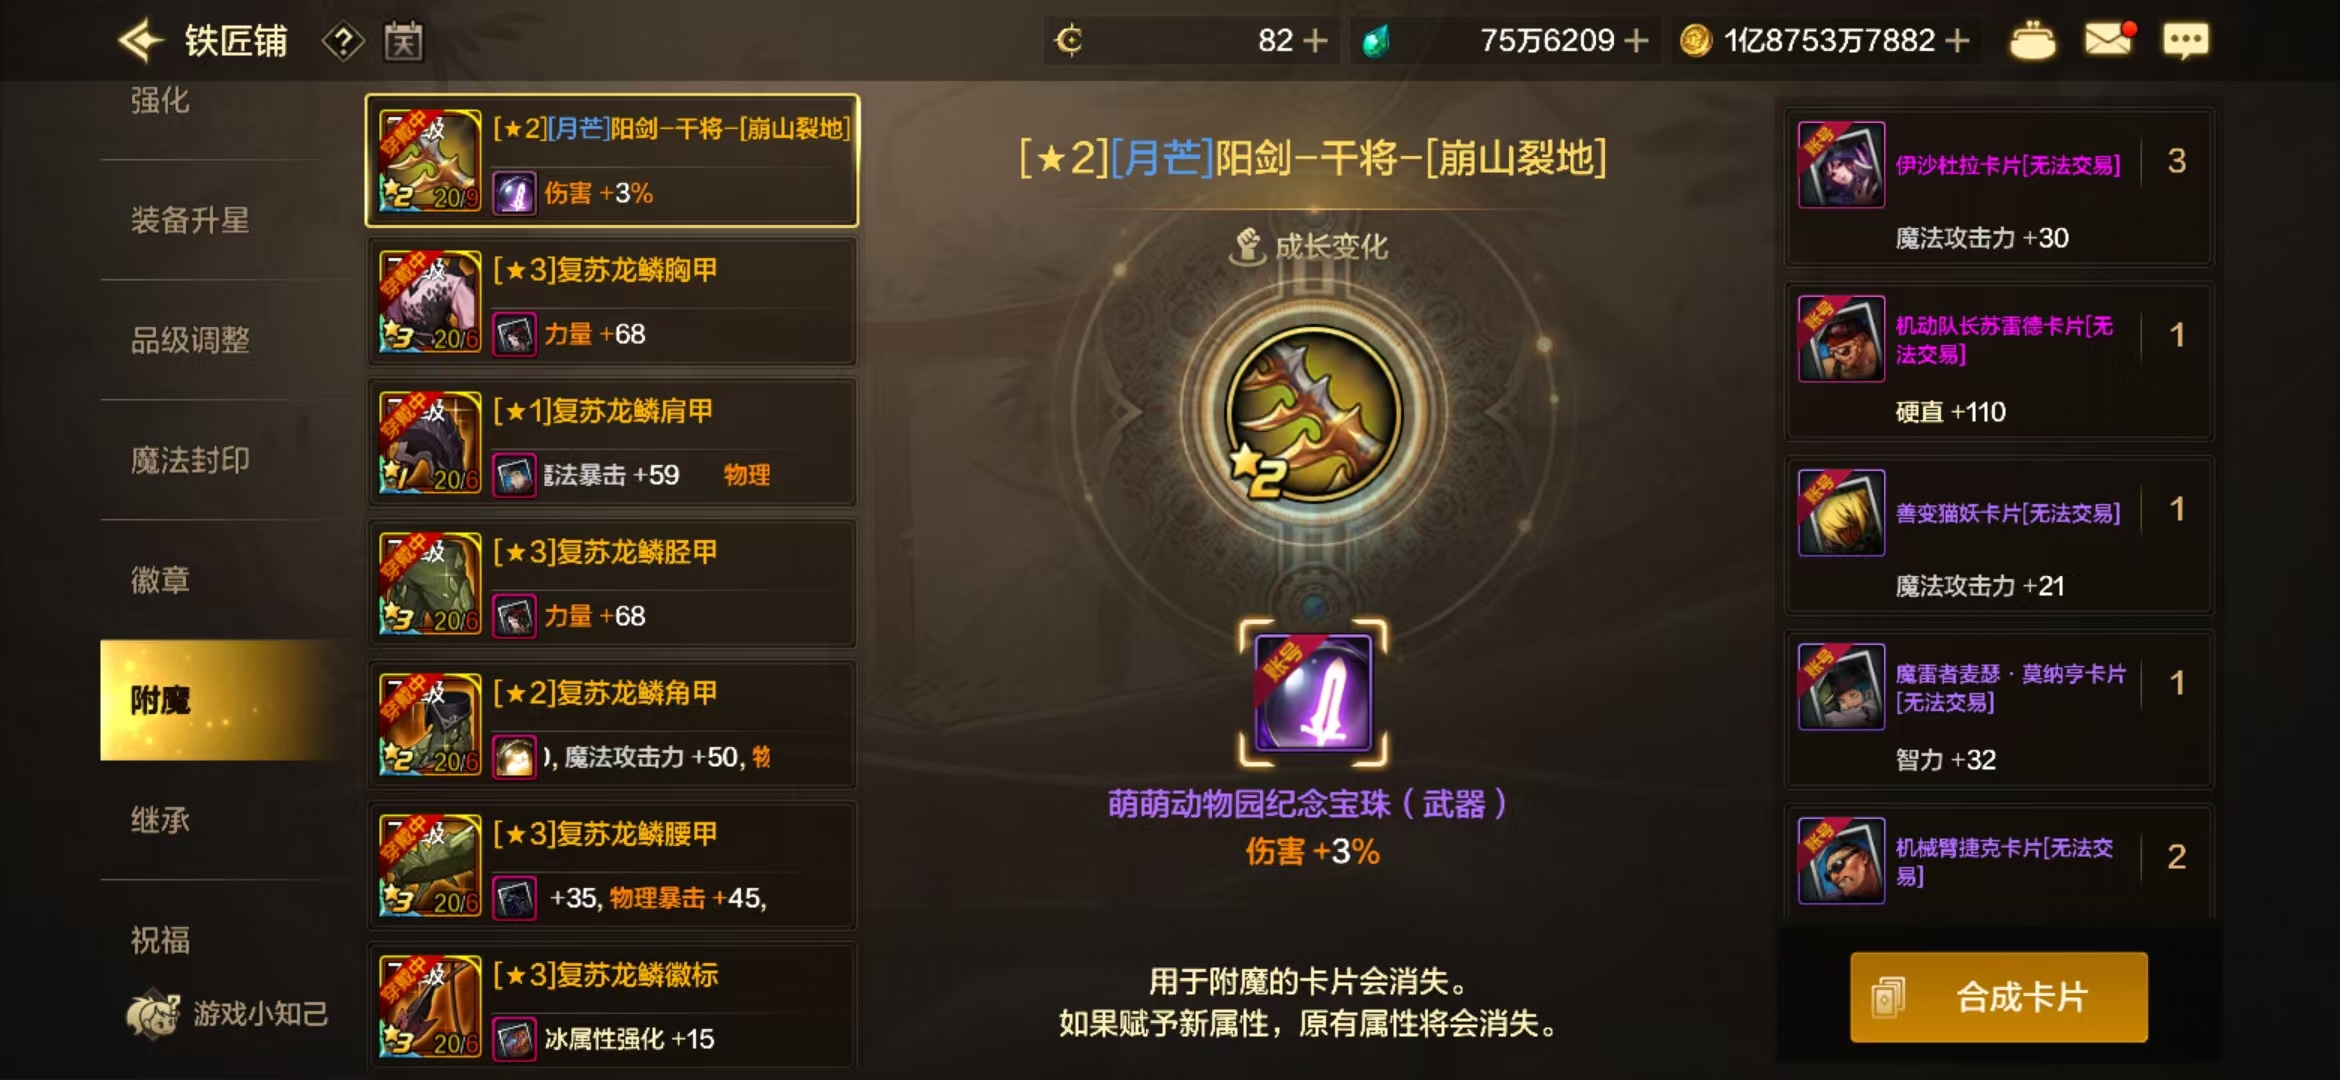Select the purple sword orb enchant slot
The image size is (2340, 1080).
pos(1313,693)
